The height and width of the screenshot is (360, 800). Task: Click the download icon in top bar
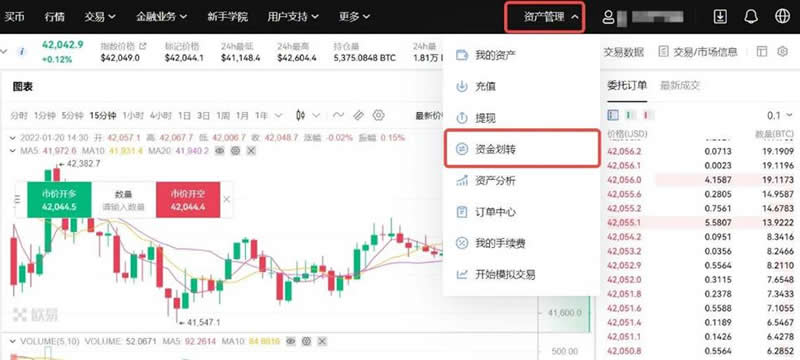click(x=720, y=17)
